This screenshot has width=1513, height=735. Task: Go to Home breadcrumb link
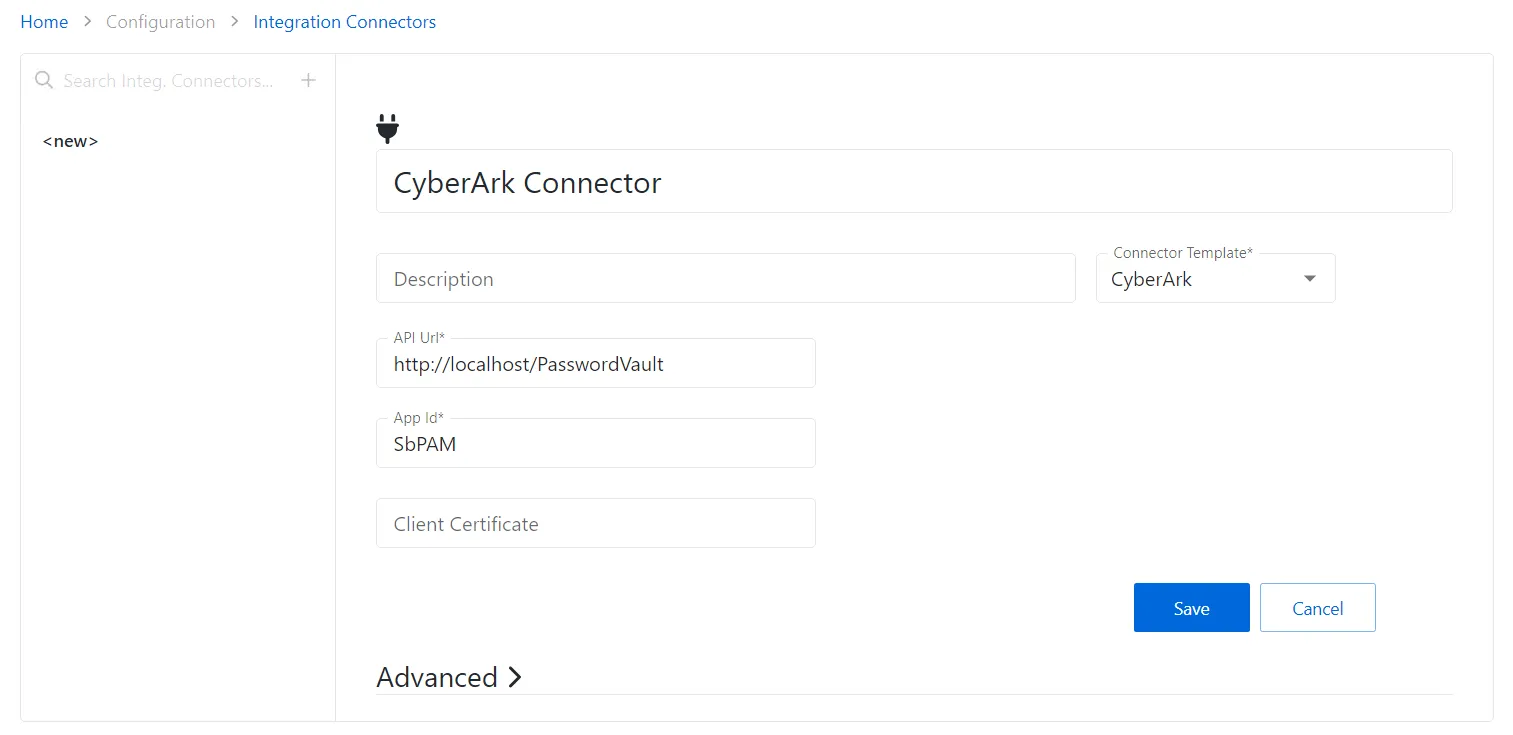pos(44,22)
